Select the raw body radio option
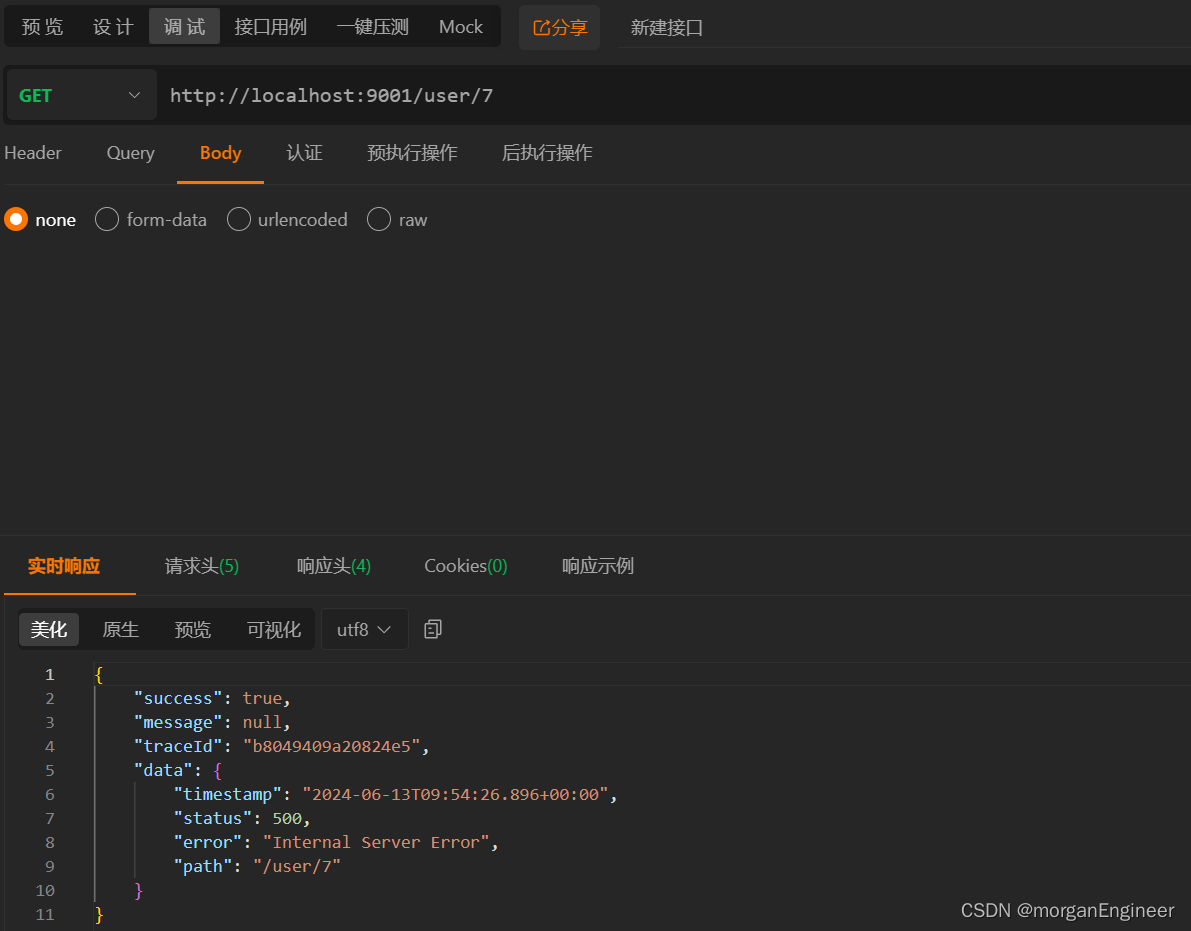This screenshot has height=931, width=1191. pos(379,219)
